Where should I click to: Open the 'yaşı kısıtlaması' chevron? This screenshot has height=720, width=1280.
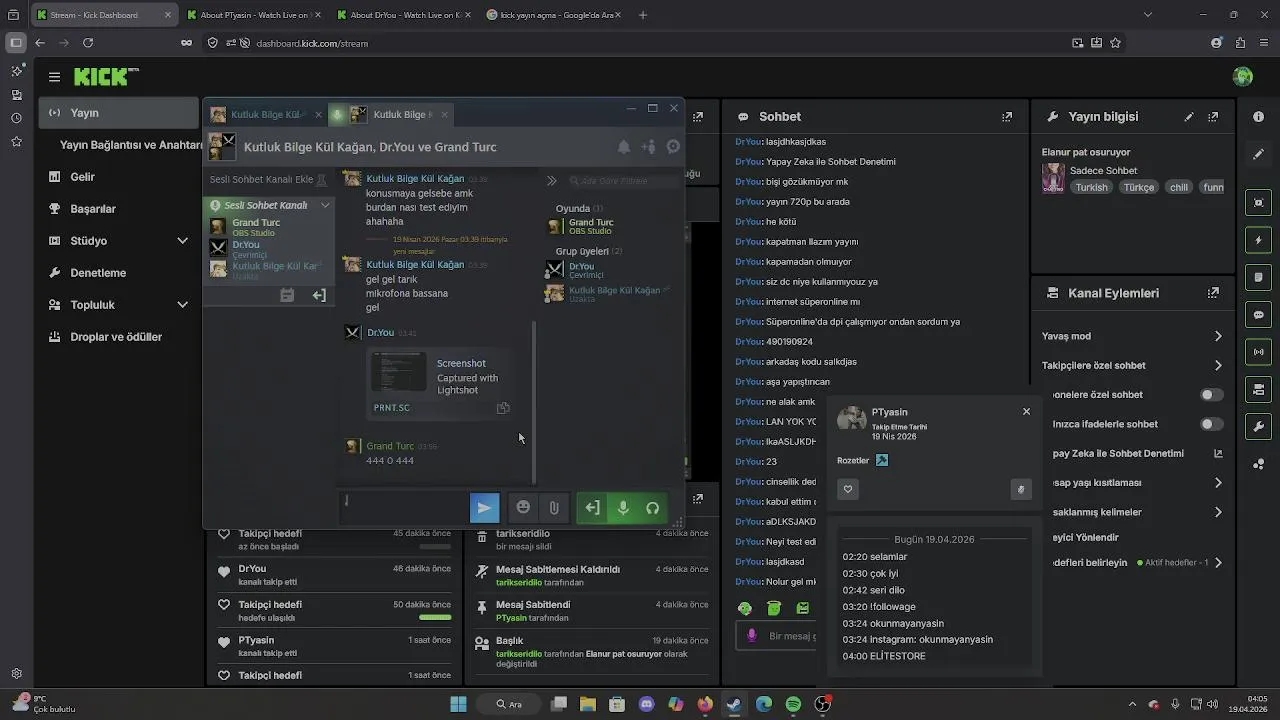click(1218, 483)
